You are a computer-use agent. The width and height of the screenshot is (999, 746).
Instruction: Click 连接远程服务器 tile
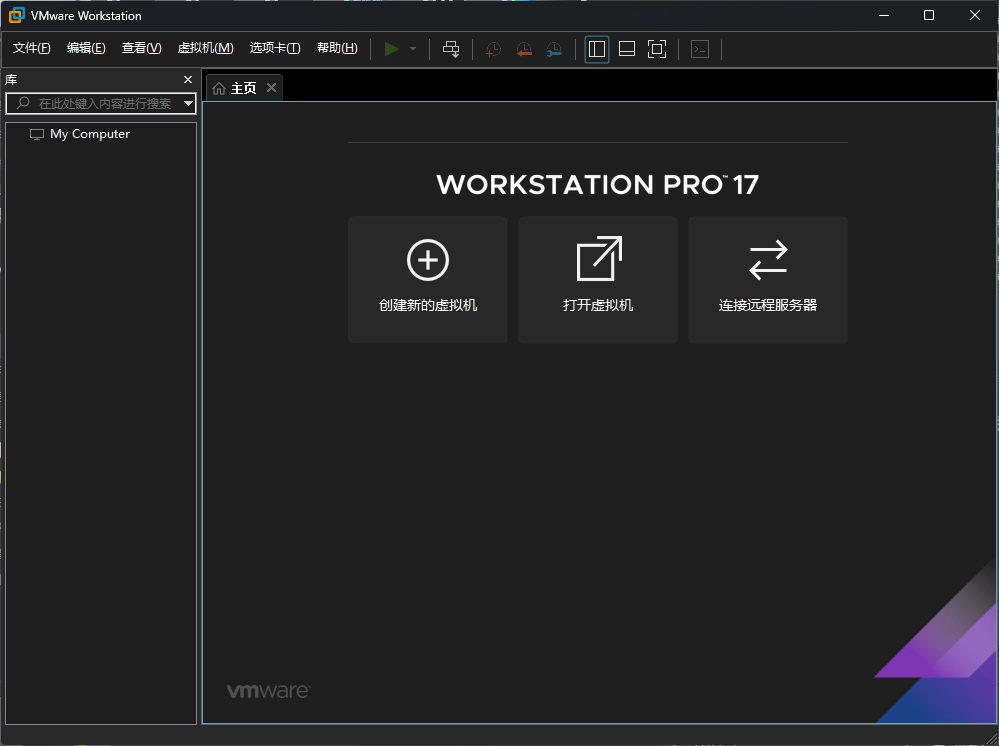coord(768,280)
